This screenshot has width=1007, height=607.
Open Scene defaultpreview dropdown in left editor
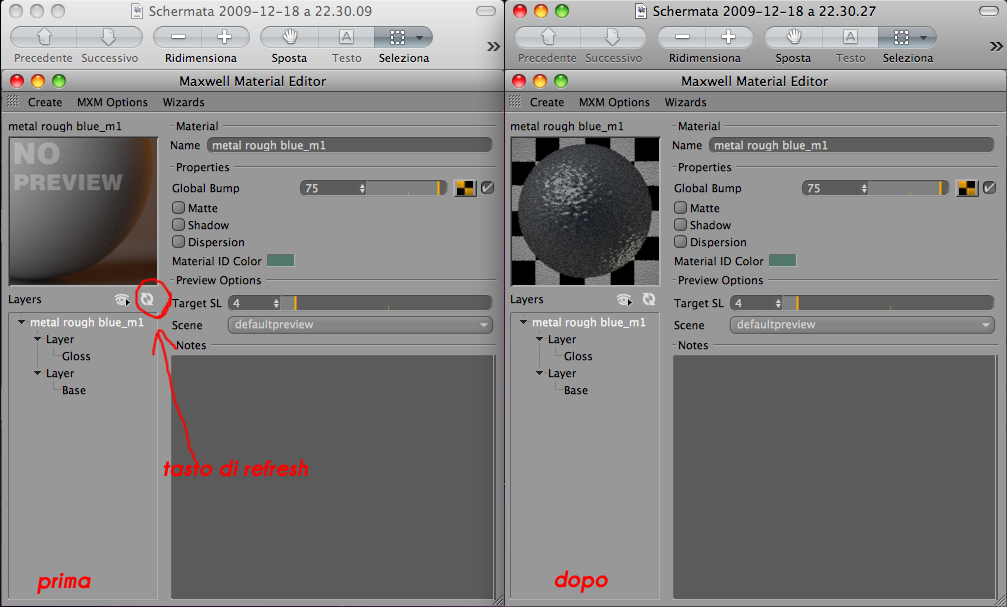[x=360, y=324]
